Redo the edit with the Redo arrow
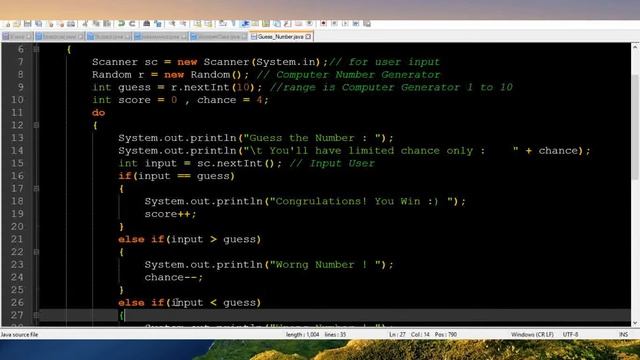This screenshot has height=360, width=640. [x=132, y=24]
